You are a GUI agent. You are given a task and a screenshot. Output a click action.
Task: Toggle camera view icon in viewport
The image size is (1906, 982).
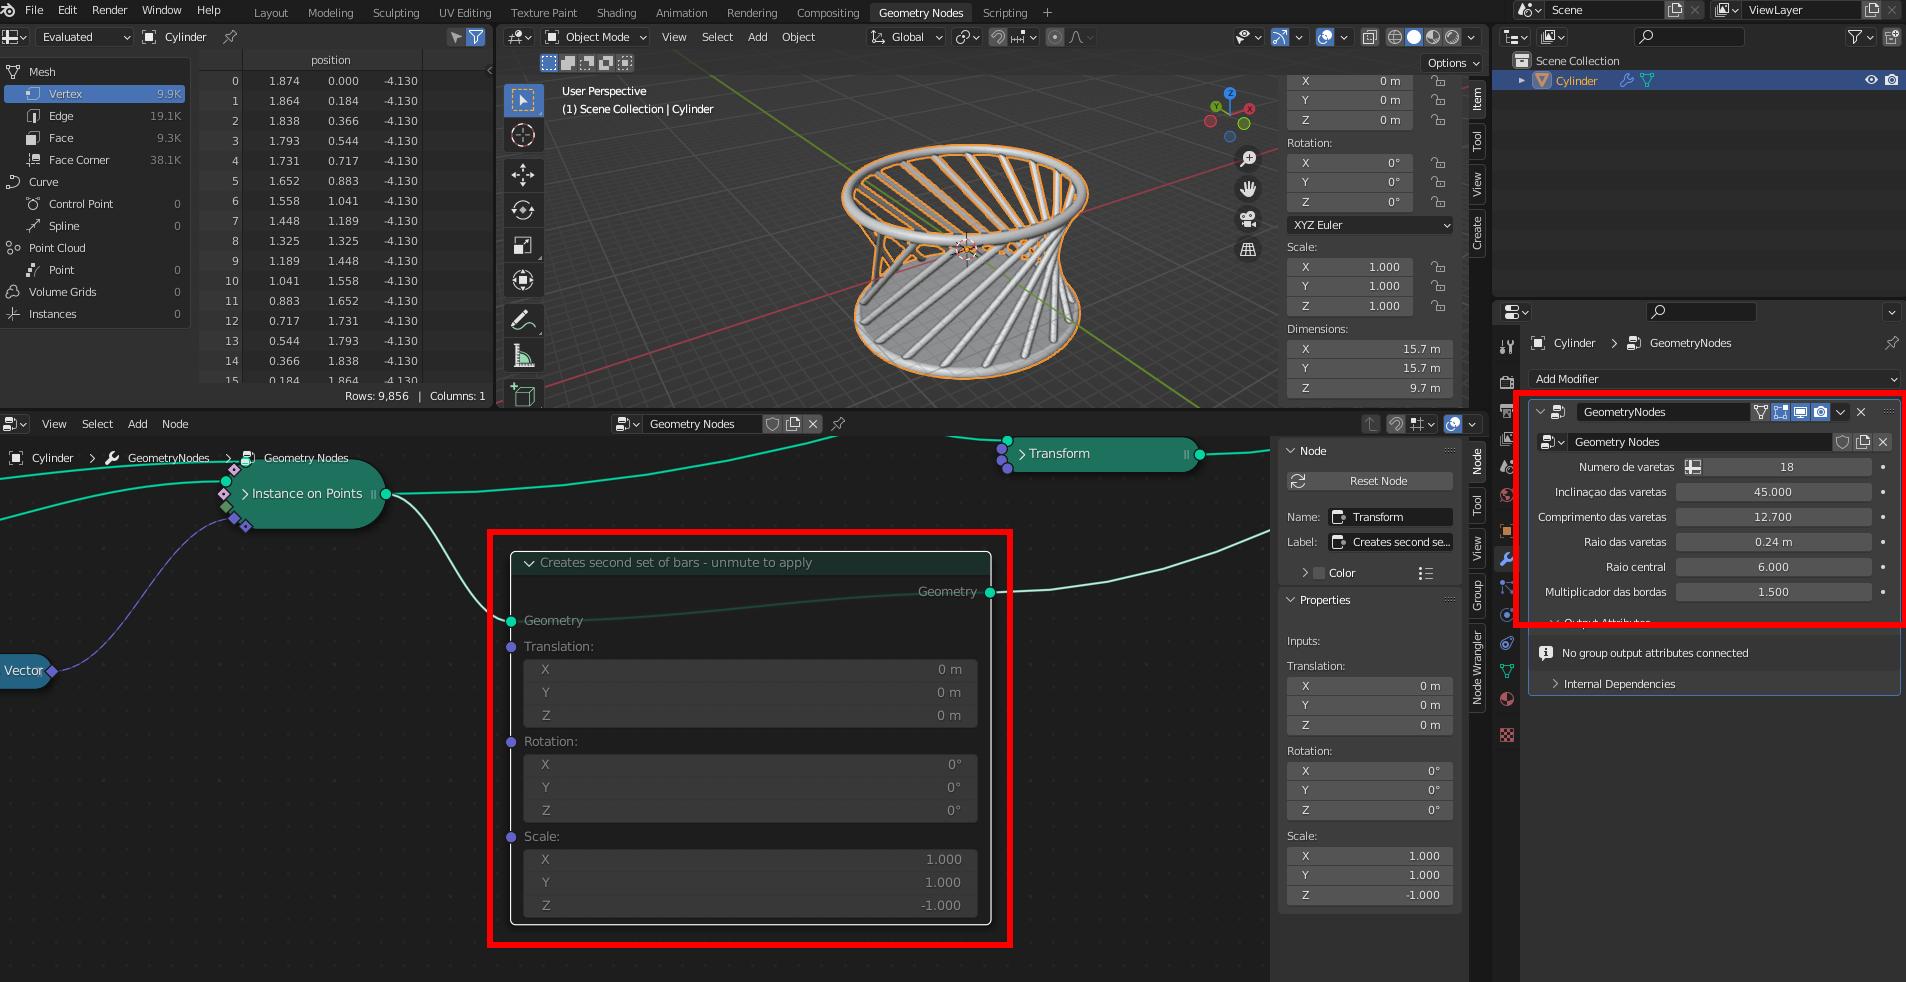[x=1248, y=219]
